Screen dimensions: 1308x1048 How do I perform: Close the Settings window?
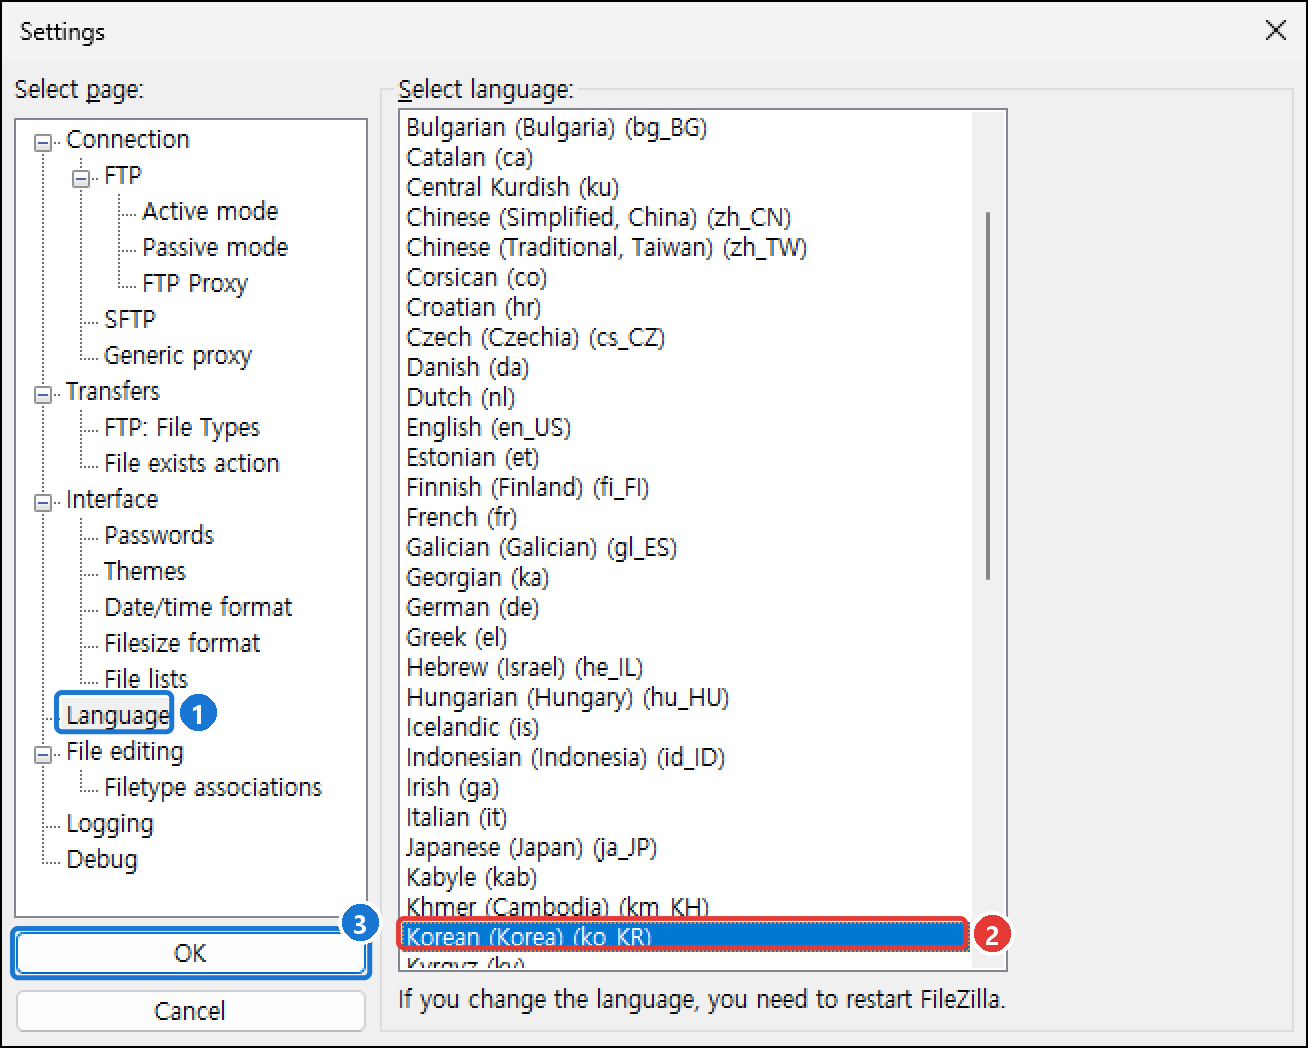1276,30
